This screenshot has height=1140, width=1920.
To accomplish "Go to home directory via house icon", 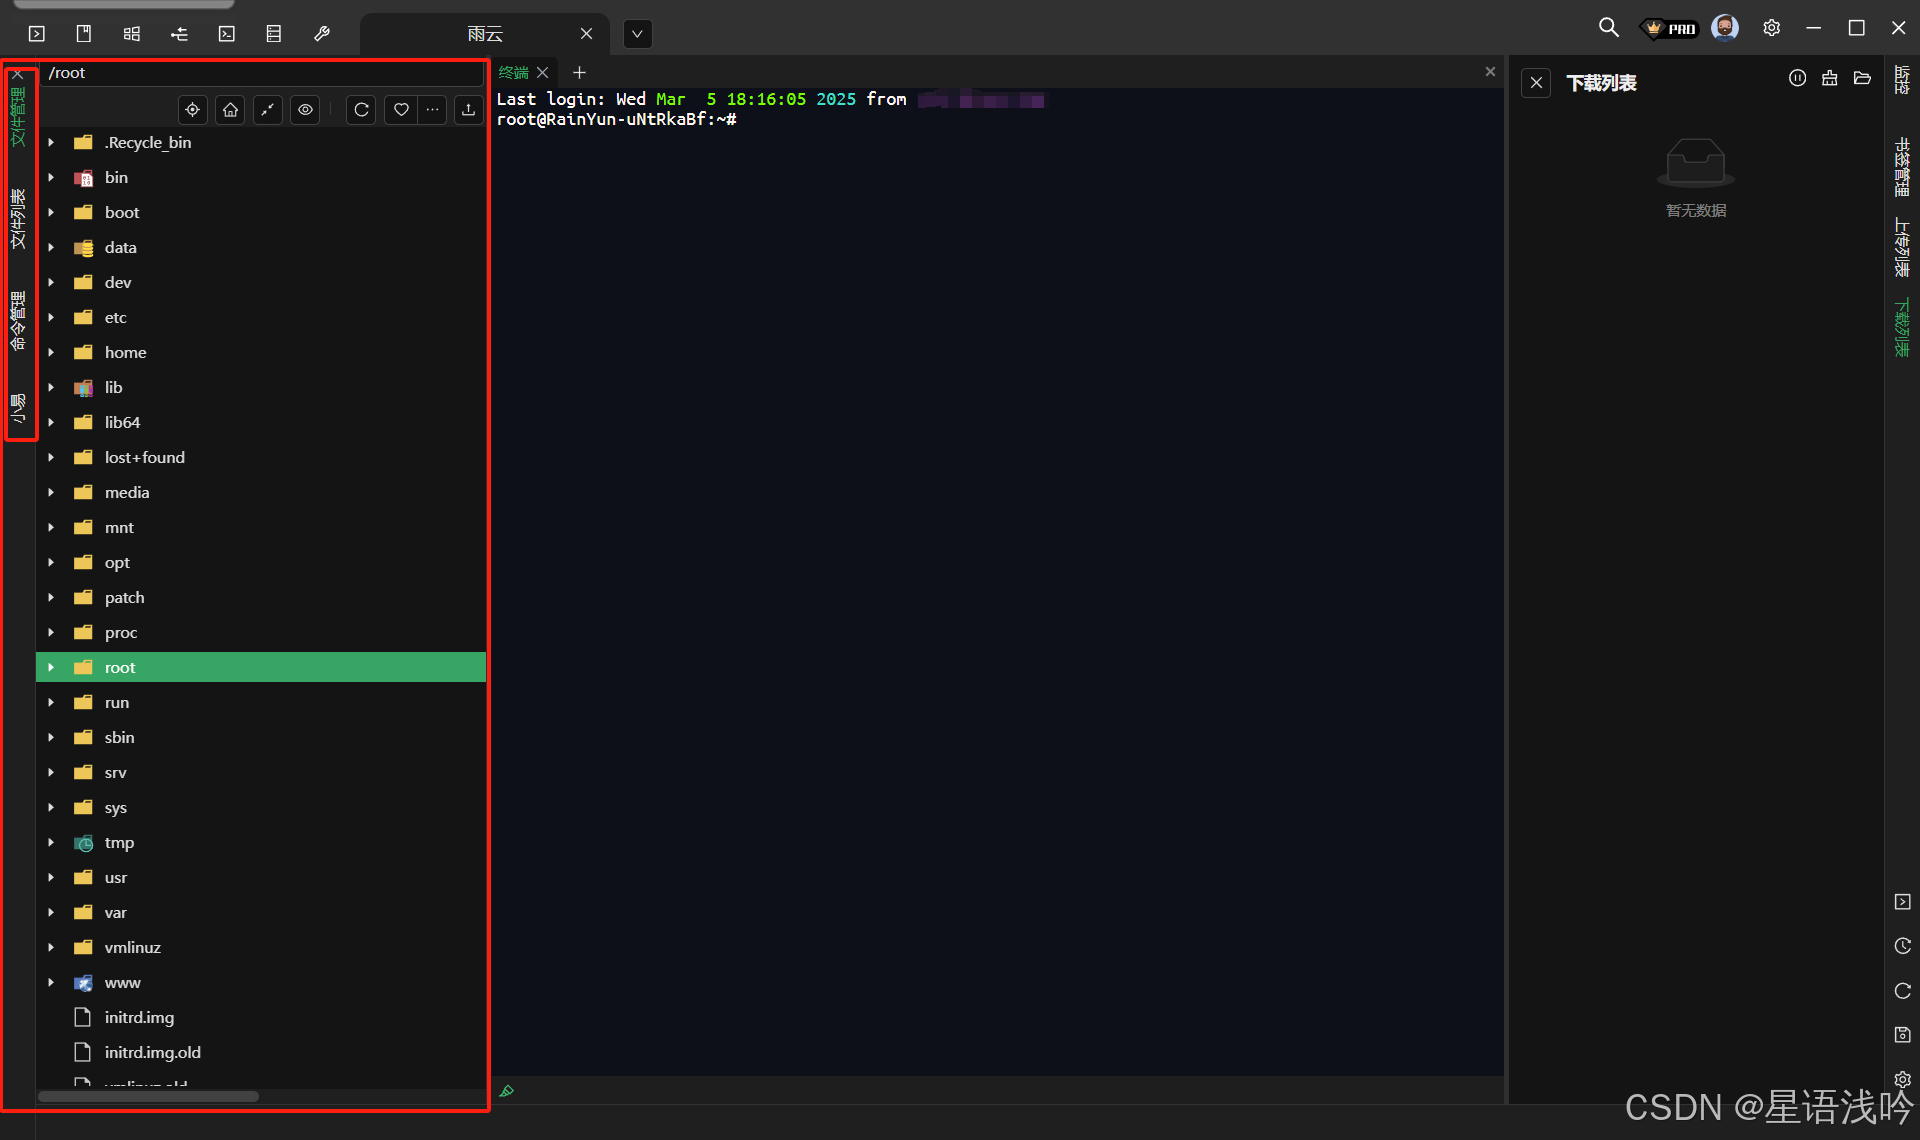I will [x=231, y=110].
